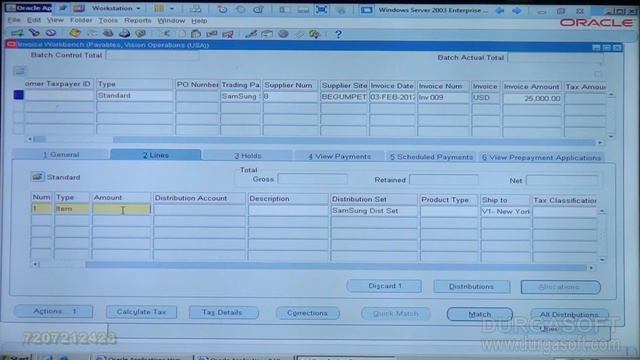The height and width of the screenshot is (360, 640).
Task: Click the Tax Details button
Action: (x=223, y=312)
